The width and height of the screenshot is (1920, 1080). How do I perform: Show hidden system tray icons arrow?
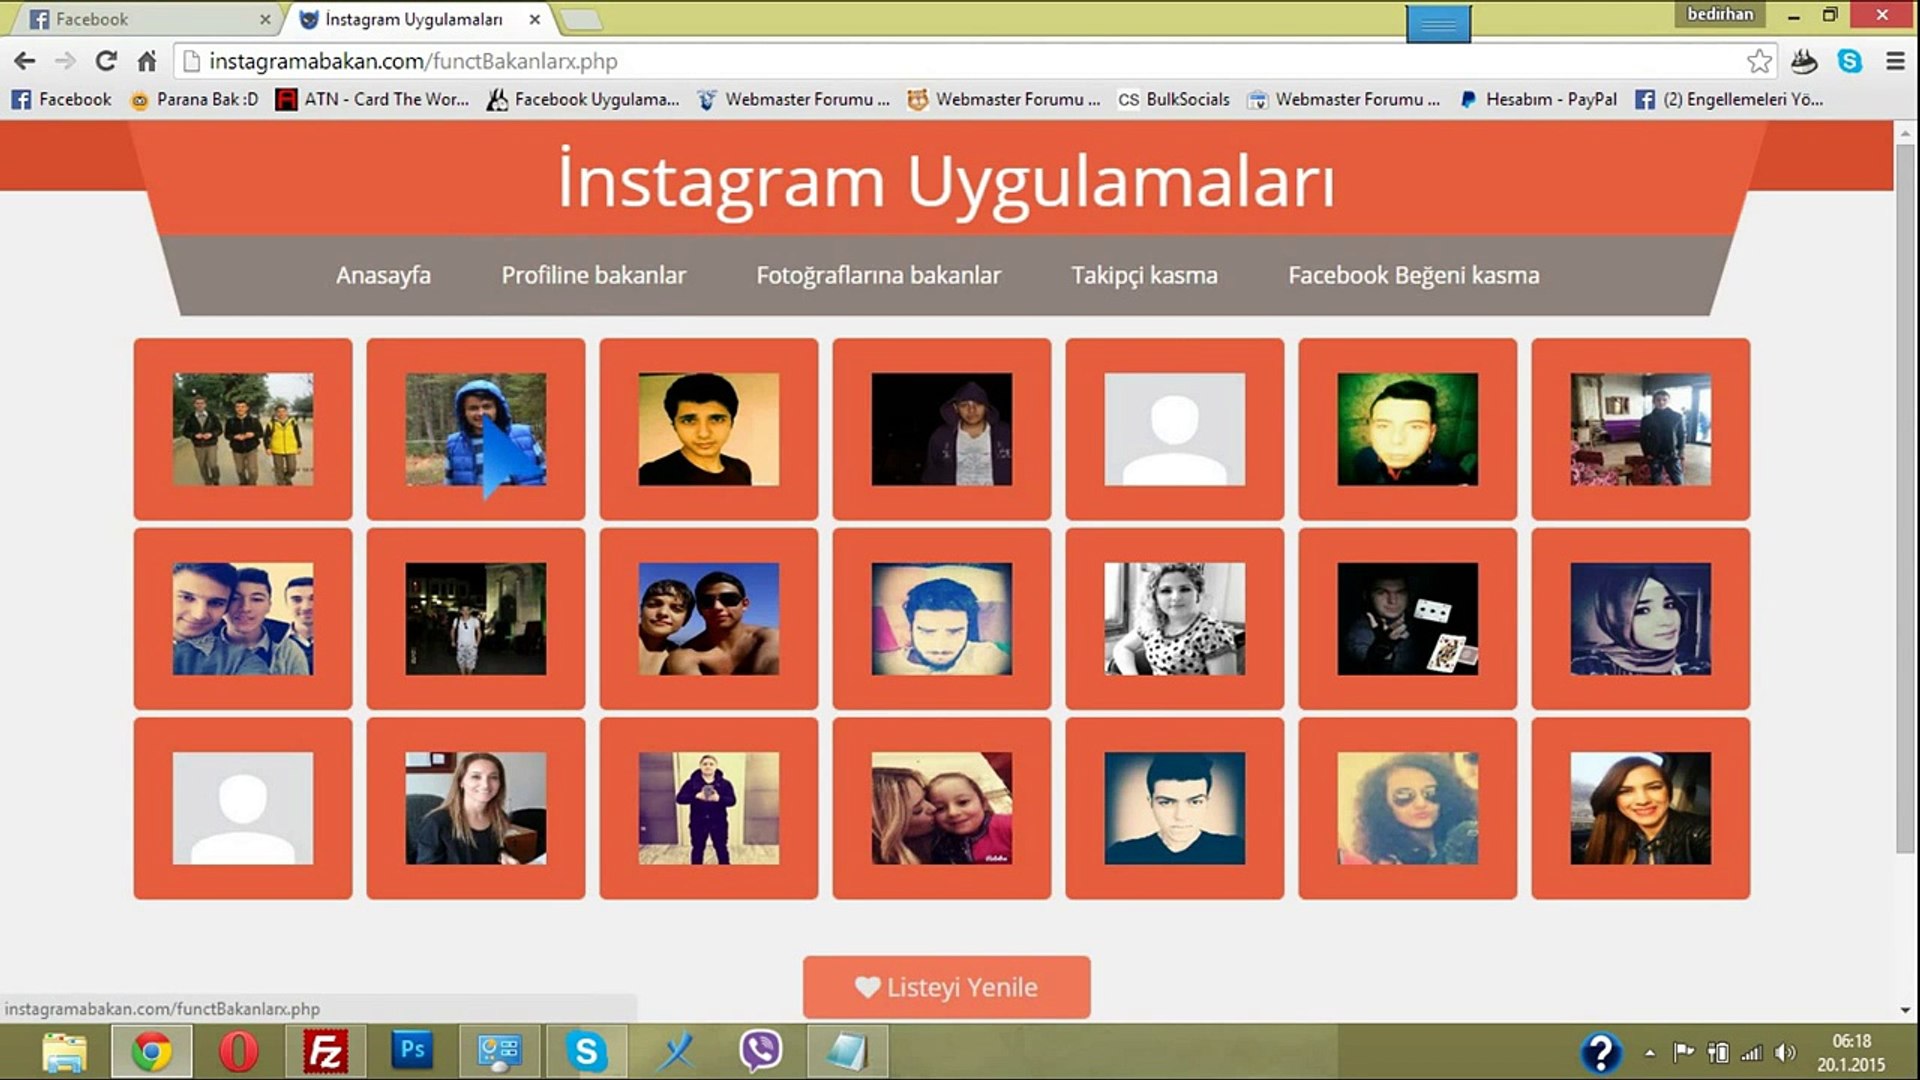click(x=1650, y=1053)
